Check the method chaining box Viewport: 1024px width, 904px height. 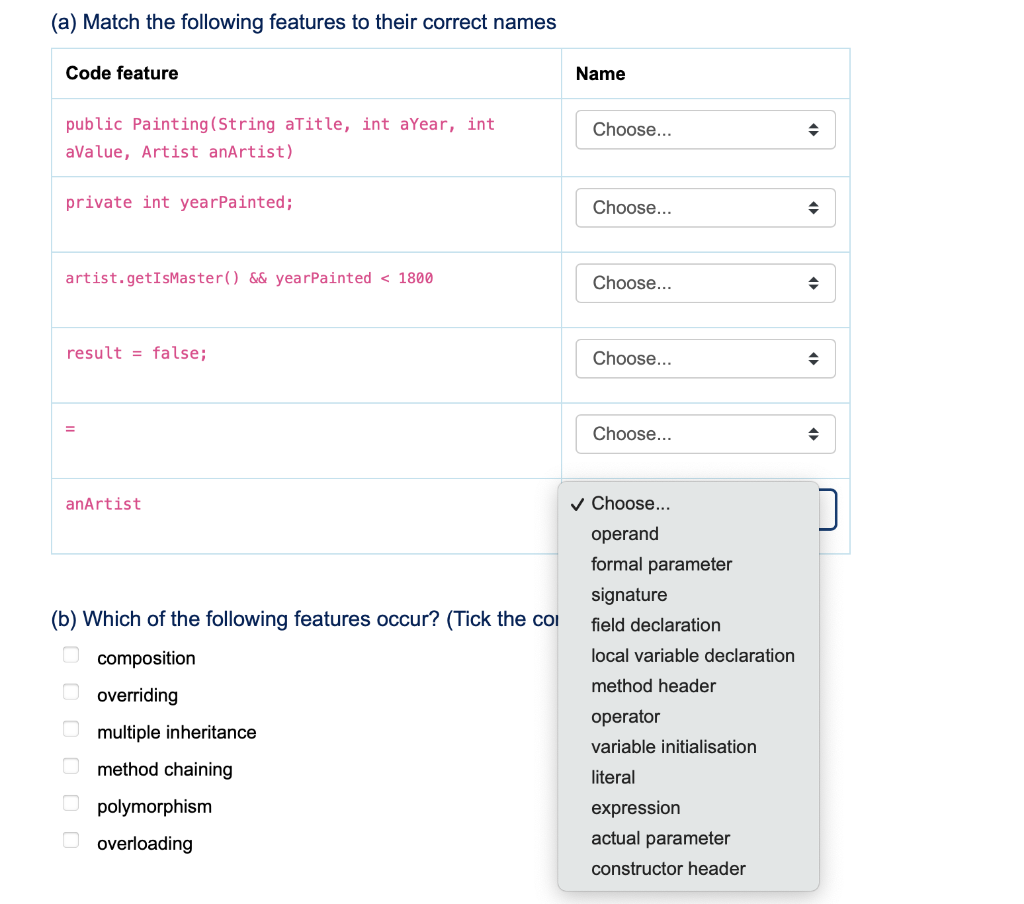pos(71,766)
